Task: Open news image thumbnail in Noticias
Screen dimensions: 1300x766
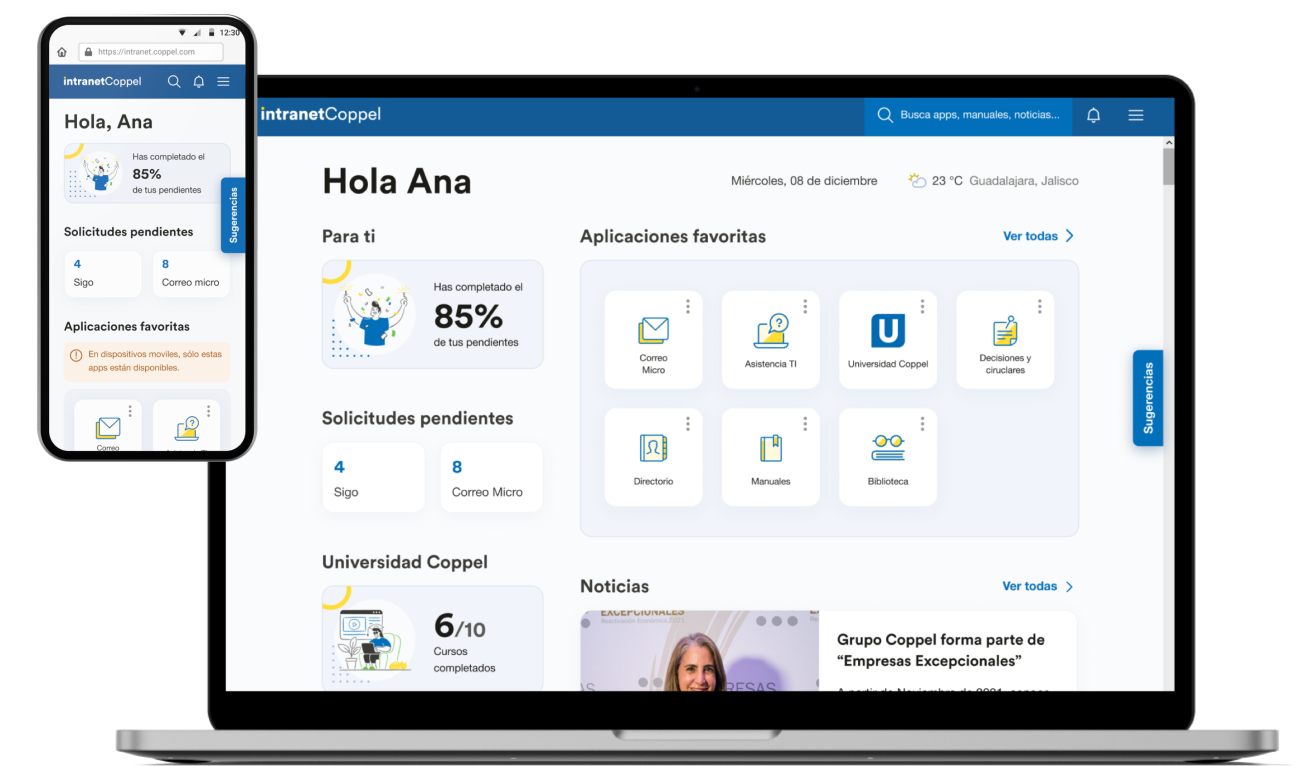Action: click(699, 651)
